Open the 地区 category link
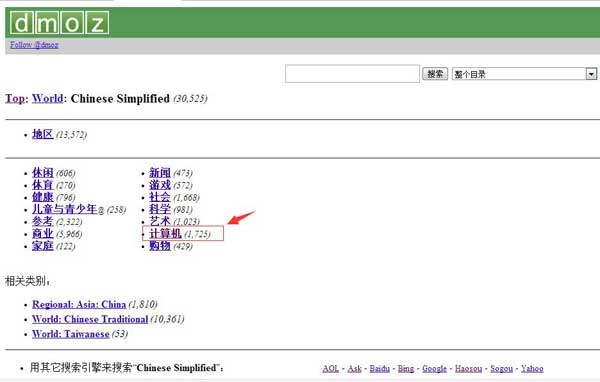Viewport: 600px width, 382px height. (42, 134)
